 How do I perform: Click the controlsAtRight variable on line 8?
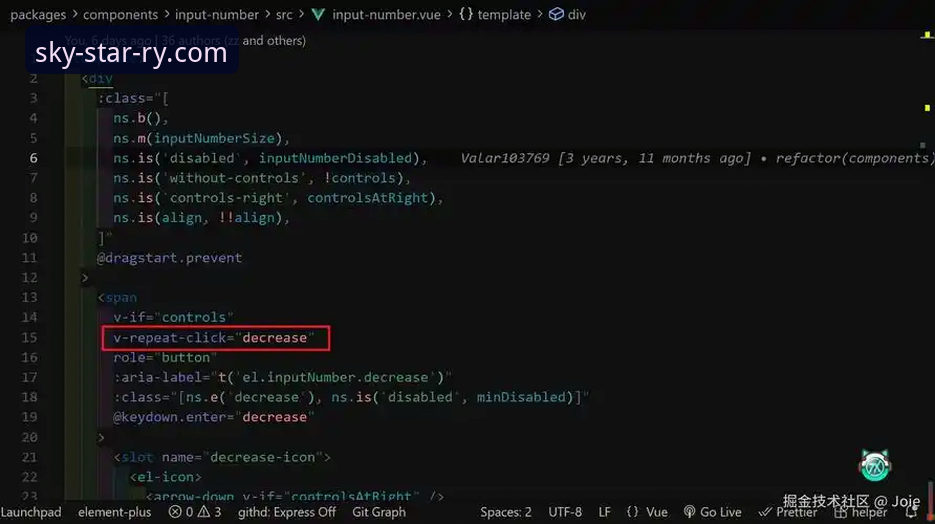[368, 198]
